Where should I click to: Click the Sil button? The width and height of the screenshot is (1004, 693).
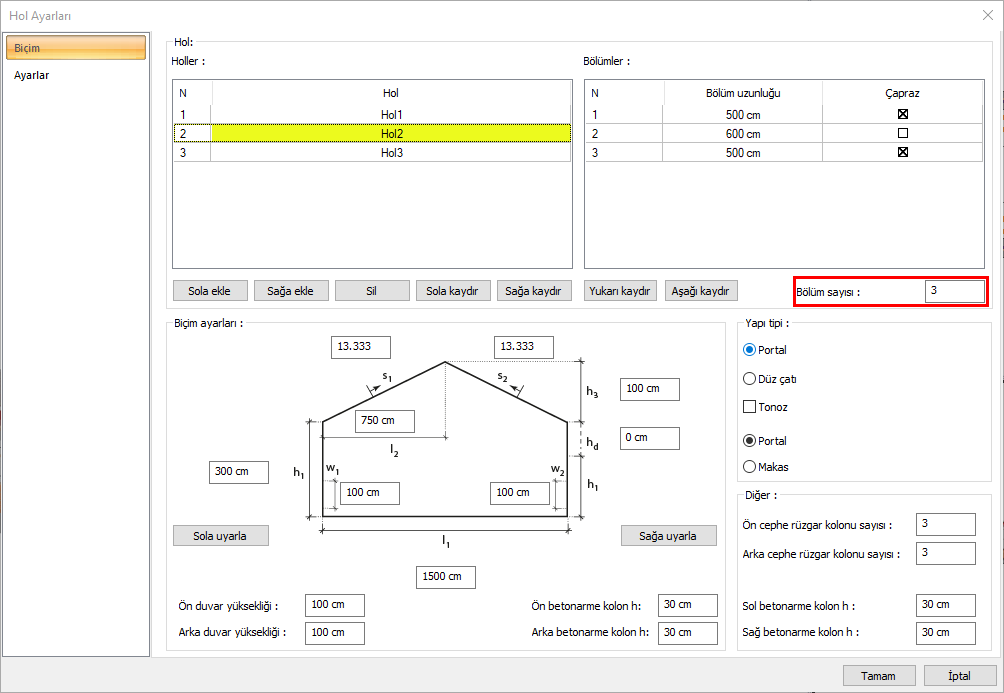point(372,291)
